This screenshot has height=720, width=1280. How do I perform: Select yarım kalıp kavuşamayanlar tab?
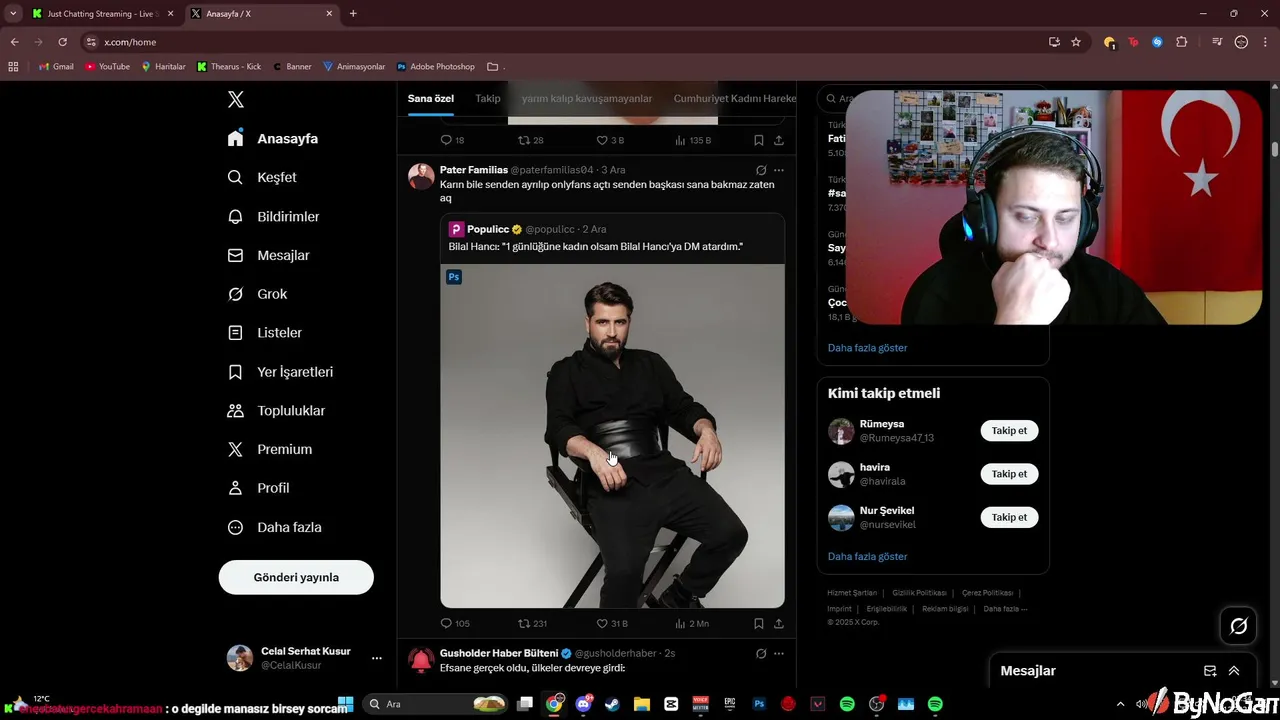click(587, 98)
